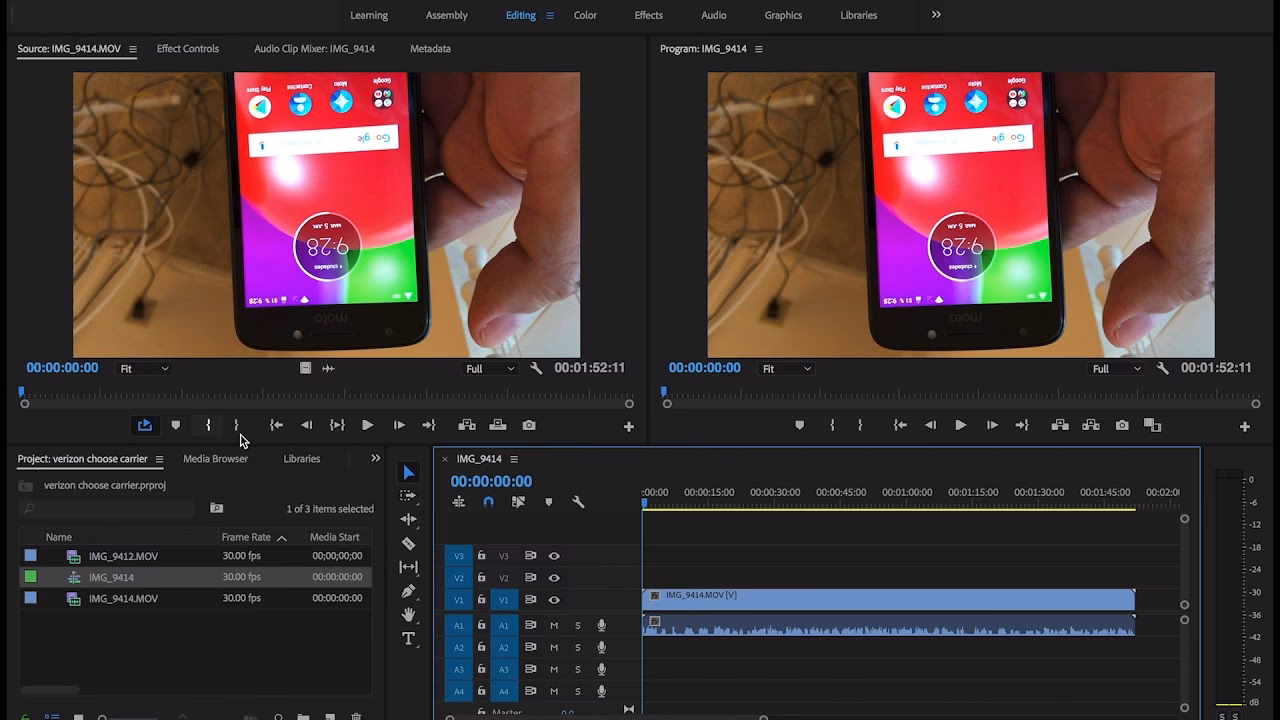Toggle Snap in the timeline
Screen dimensions: 1280x720
[x=489, y=502]
